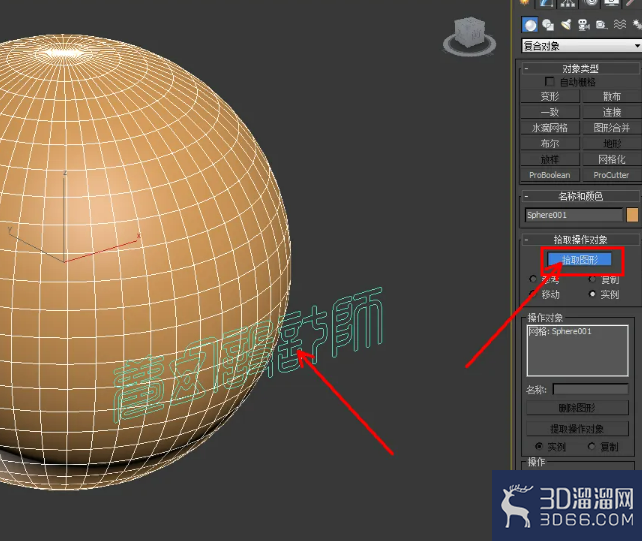642x541 pixels.
Task: Select the 实例 radio below 提取操作对象
Action: (539, 446)
